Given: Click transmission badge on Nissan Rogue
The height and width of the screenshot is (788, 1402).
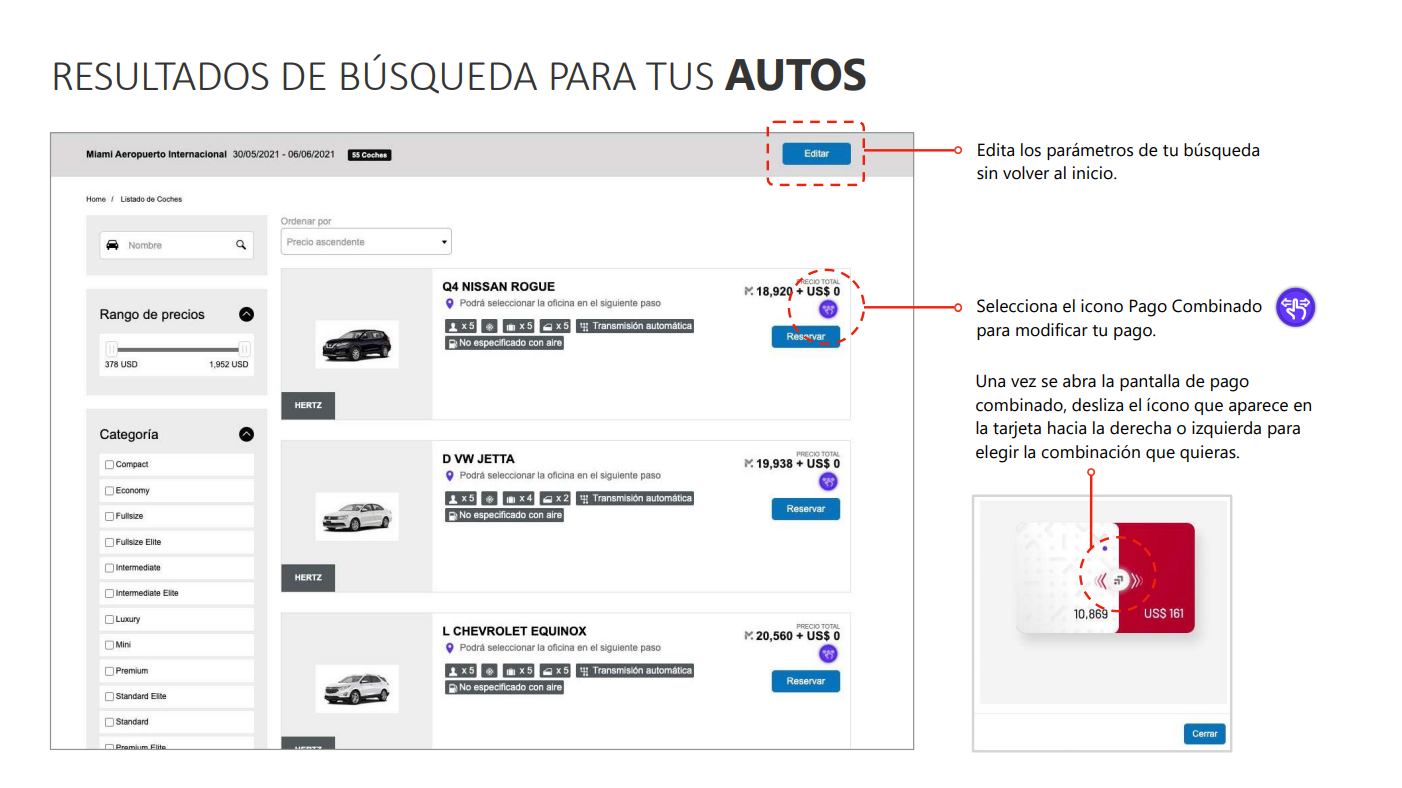Looking at the screenshot, I should coord(635,326).
